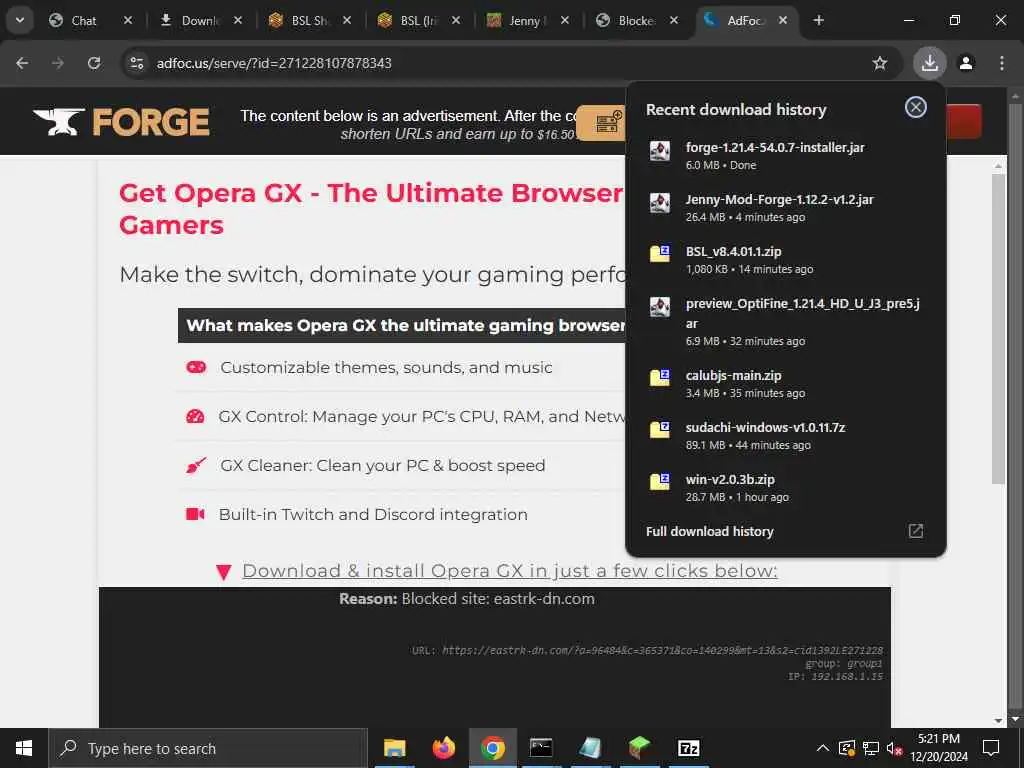Open calubjs-main.zip download
This screenshot has width=1024, height=768.
pyautogui.click(x=786, y=383)
